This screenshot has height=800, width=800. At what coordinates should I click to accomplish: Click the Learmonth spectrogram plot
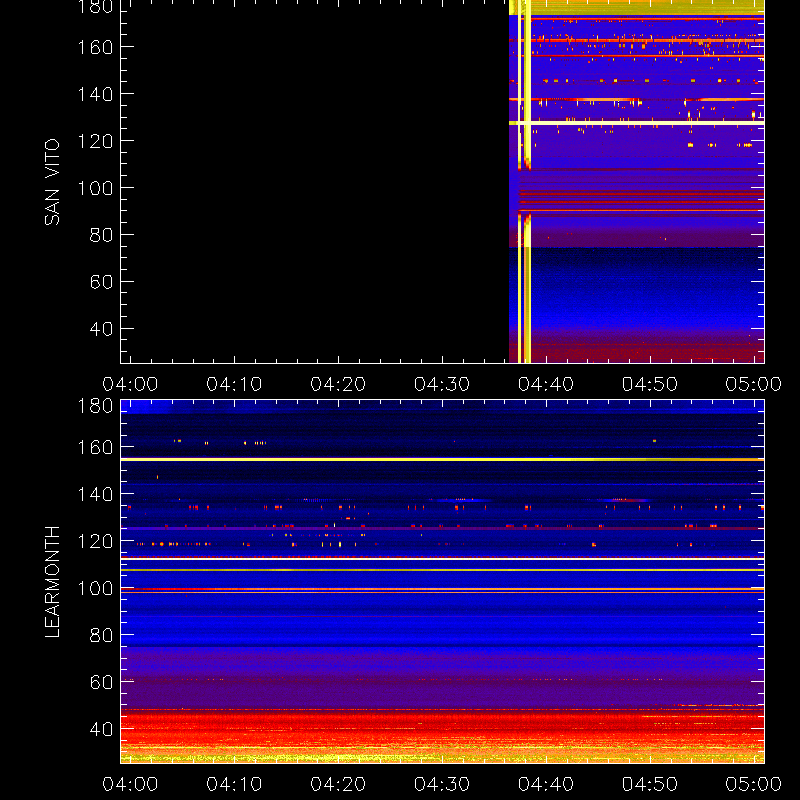tap(442, 582)
